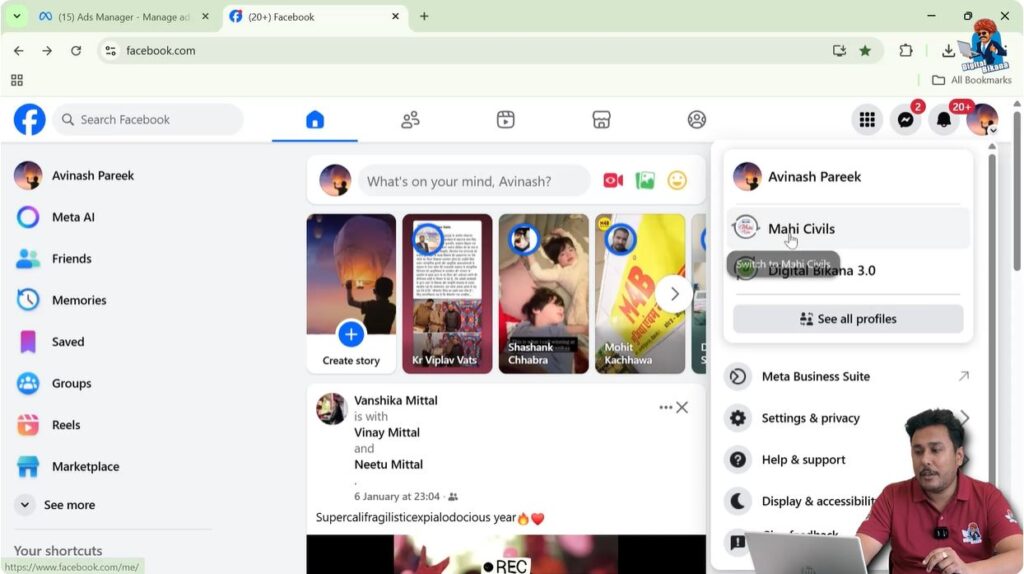The image size is (1024, 574).
Task: Open the Marketplace tab icon in top navigation
Action: pyautogui.click(x=601, y=120)
